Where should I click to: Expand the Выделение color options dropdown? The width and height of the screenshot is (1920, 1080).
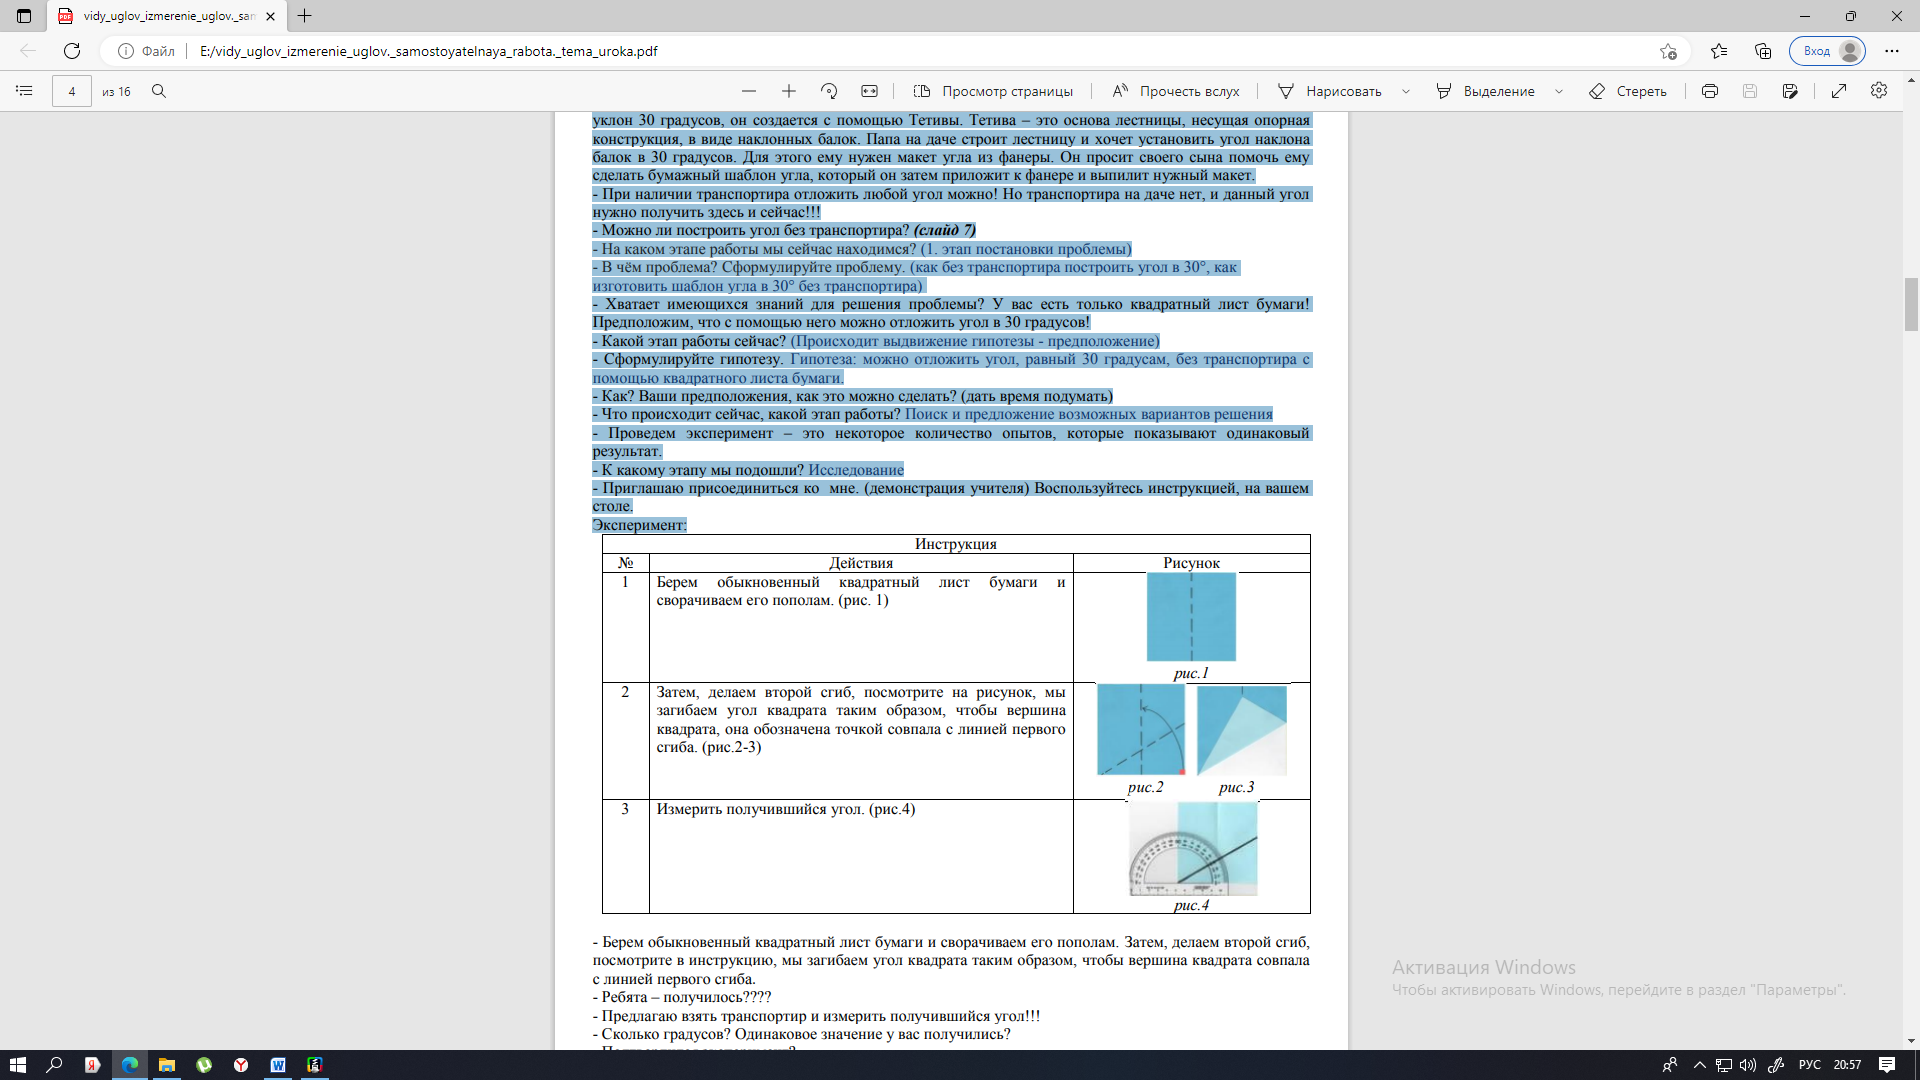tap(1559, 91)
